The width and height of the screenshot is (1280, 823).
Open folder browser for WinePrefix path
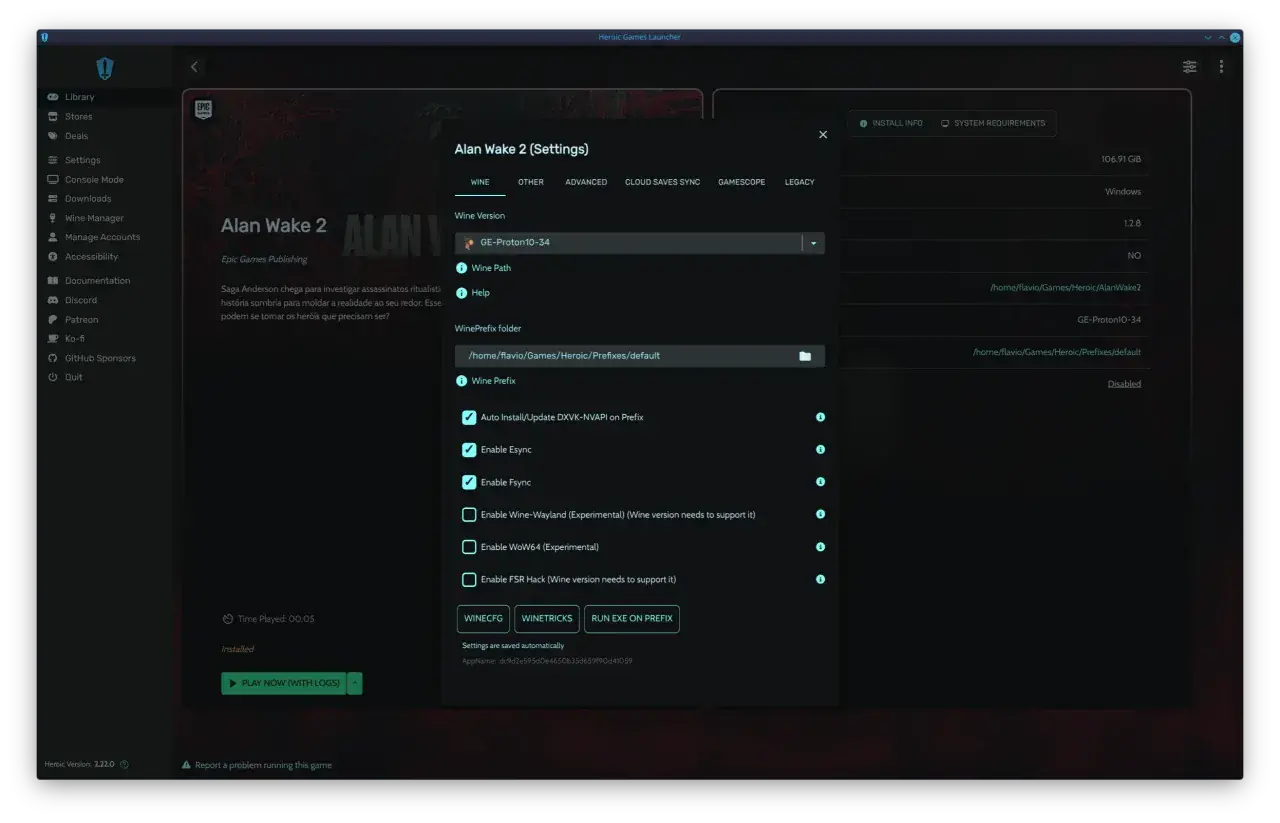tap(805, 356)
